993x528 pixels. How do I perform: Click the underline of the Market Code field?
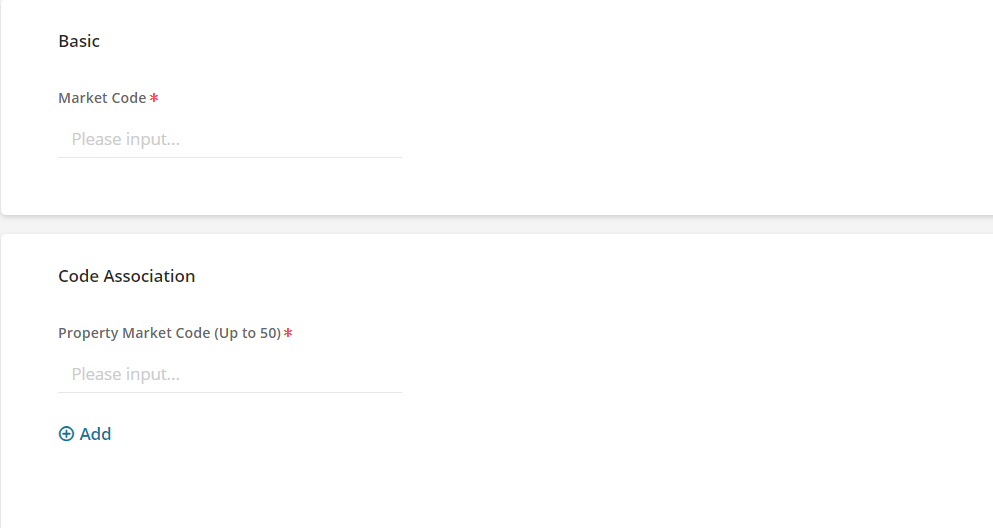pos(230,157)
